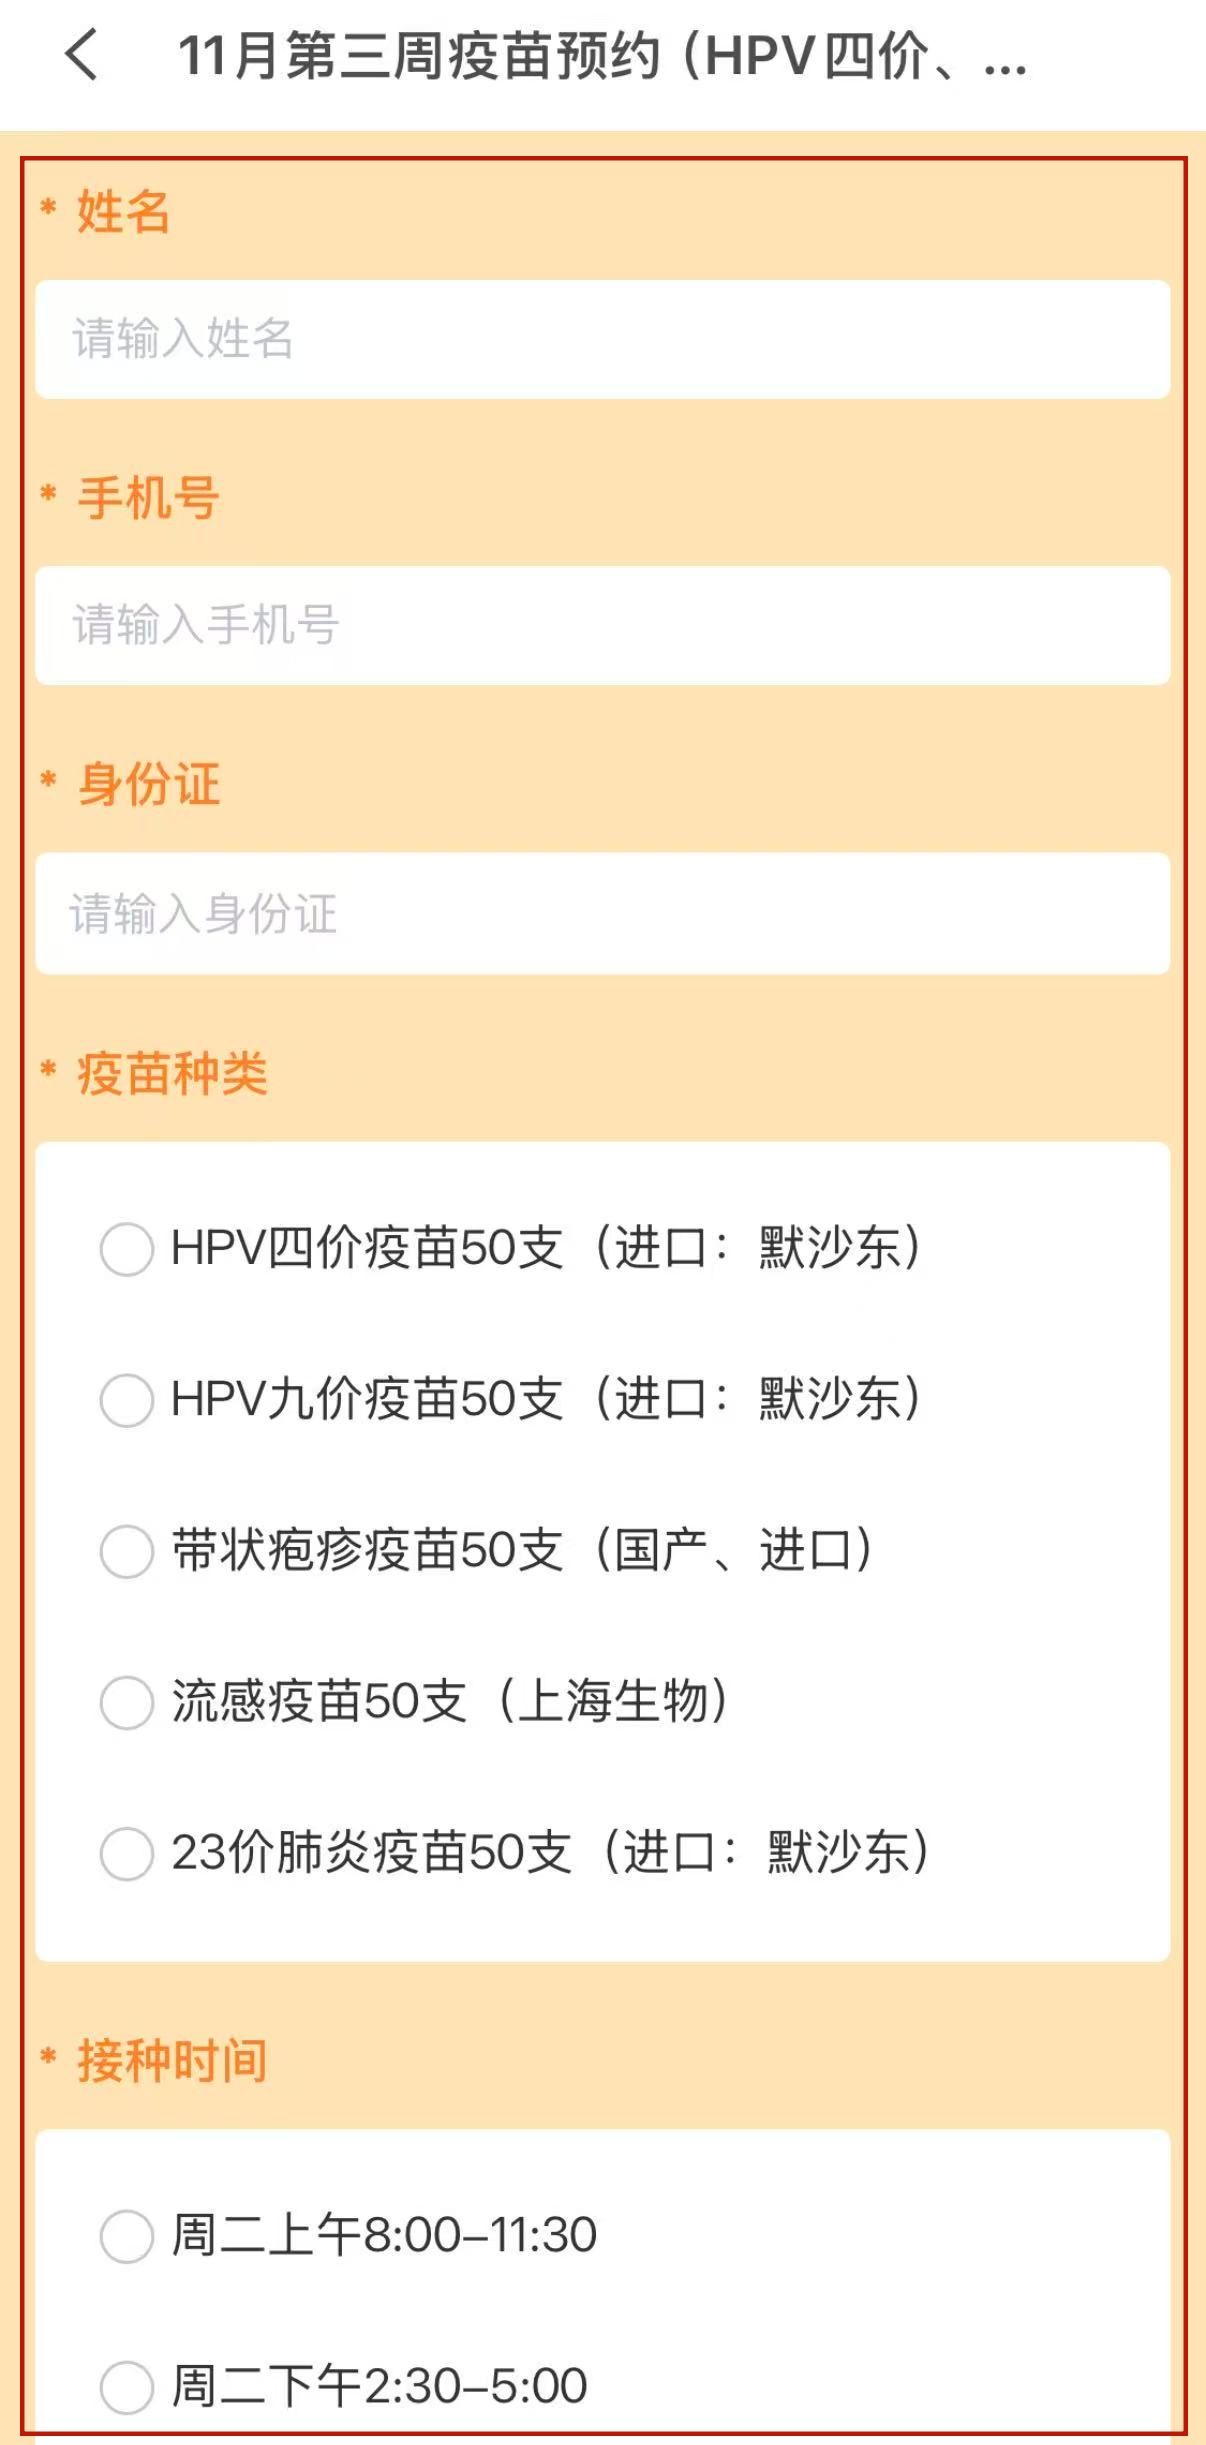
Task: Tap the 接种时间 section heading
Action: 172,2060
